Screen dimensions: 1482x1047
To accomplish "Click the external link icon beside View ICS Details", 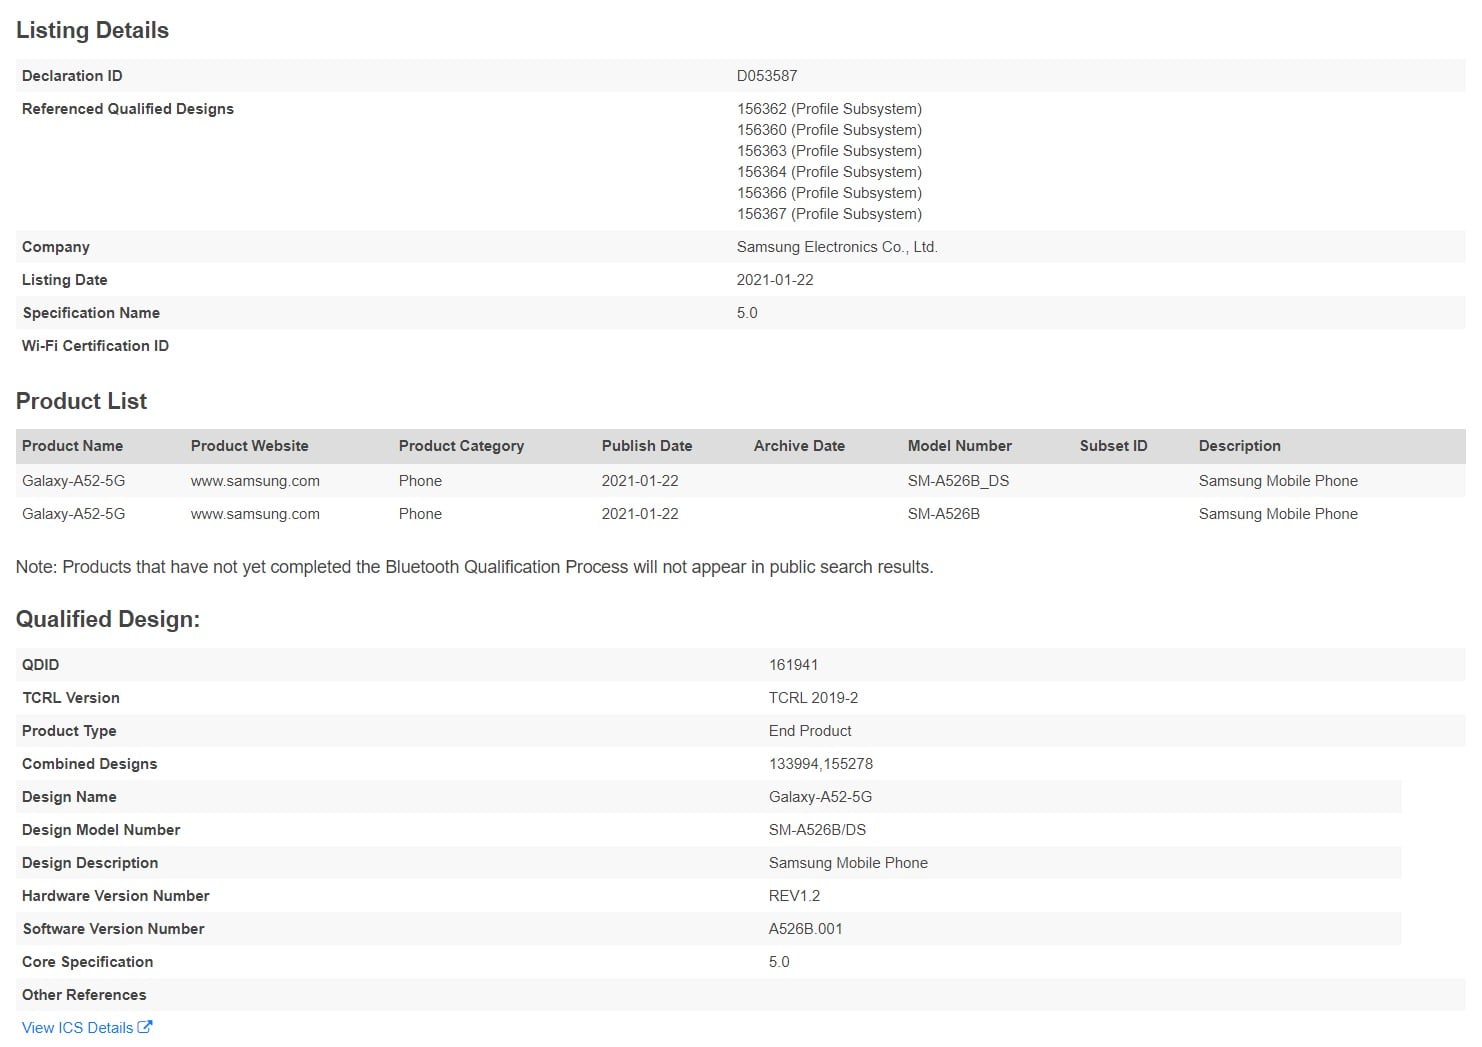I will 145,1027.
